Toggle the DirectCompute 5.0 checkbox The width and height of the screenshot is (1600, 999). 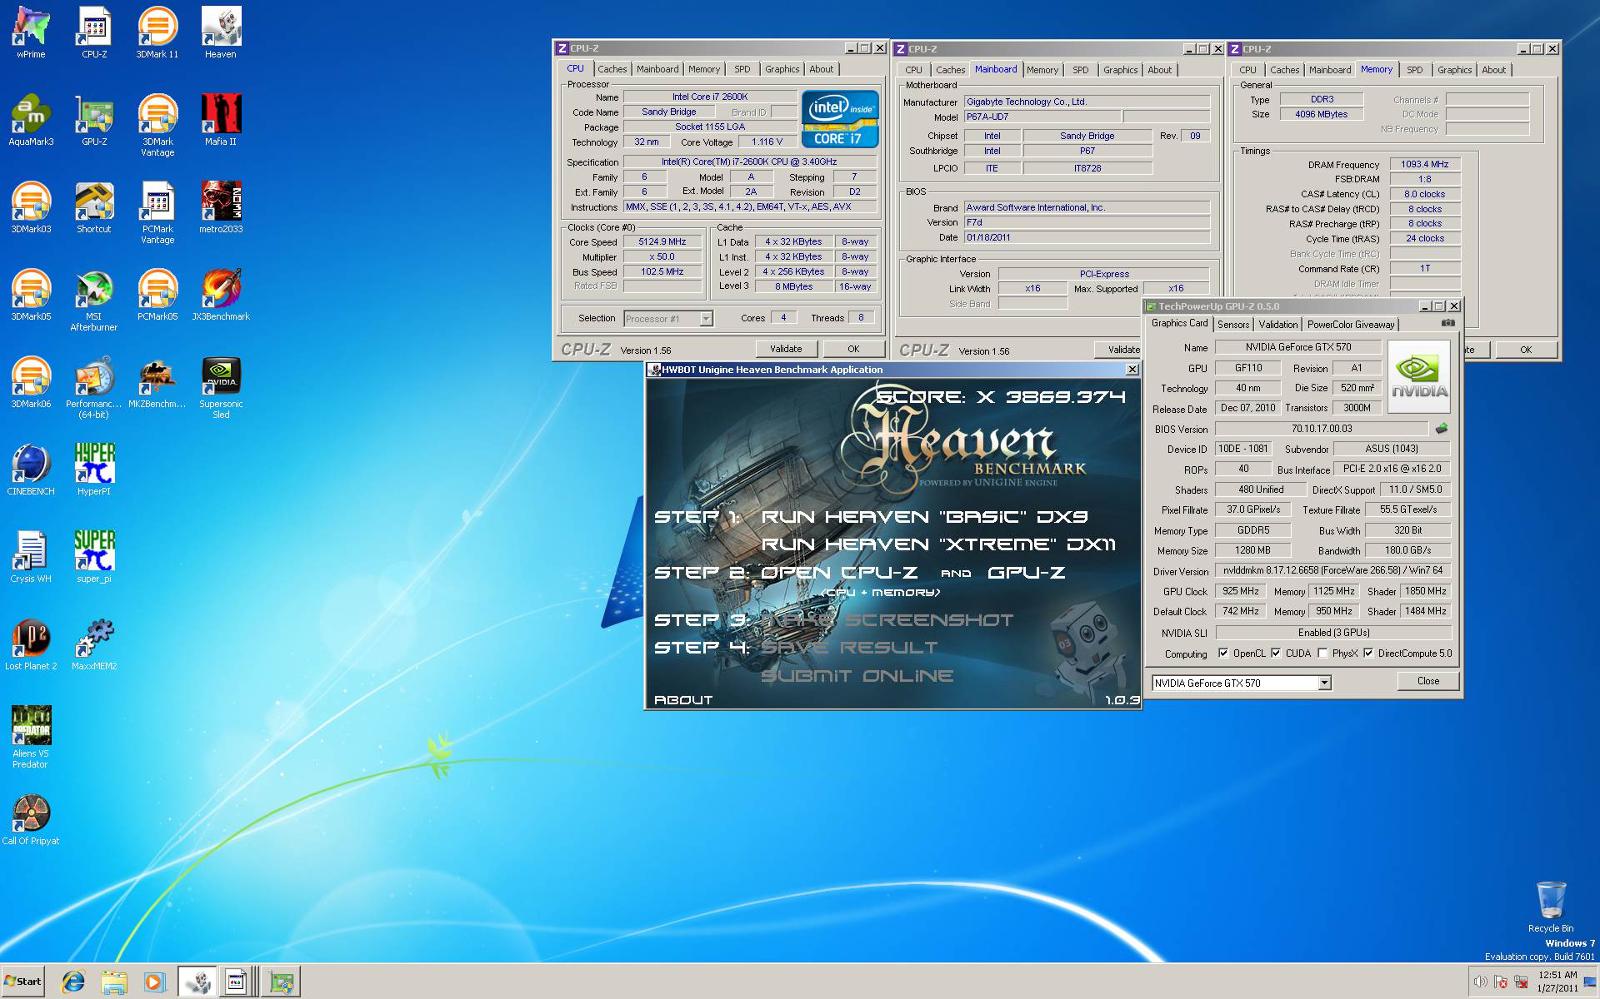pyautogui.click(x=1368, y=653)
